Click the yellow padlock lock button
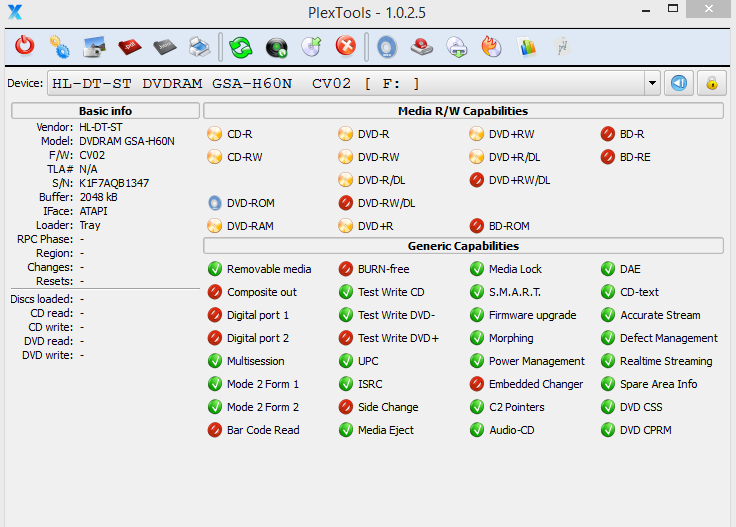736x527 pixels. tap(712, 83)
